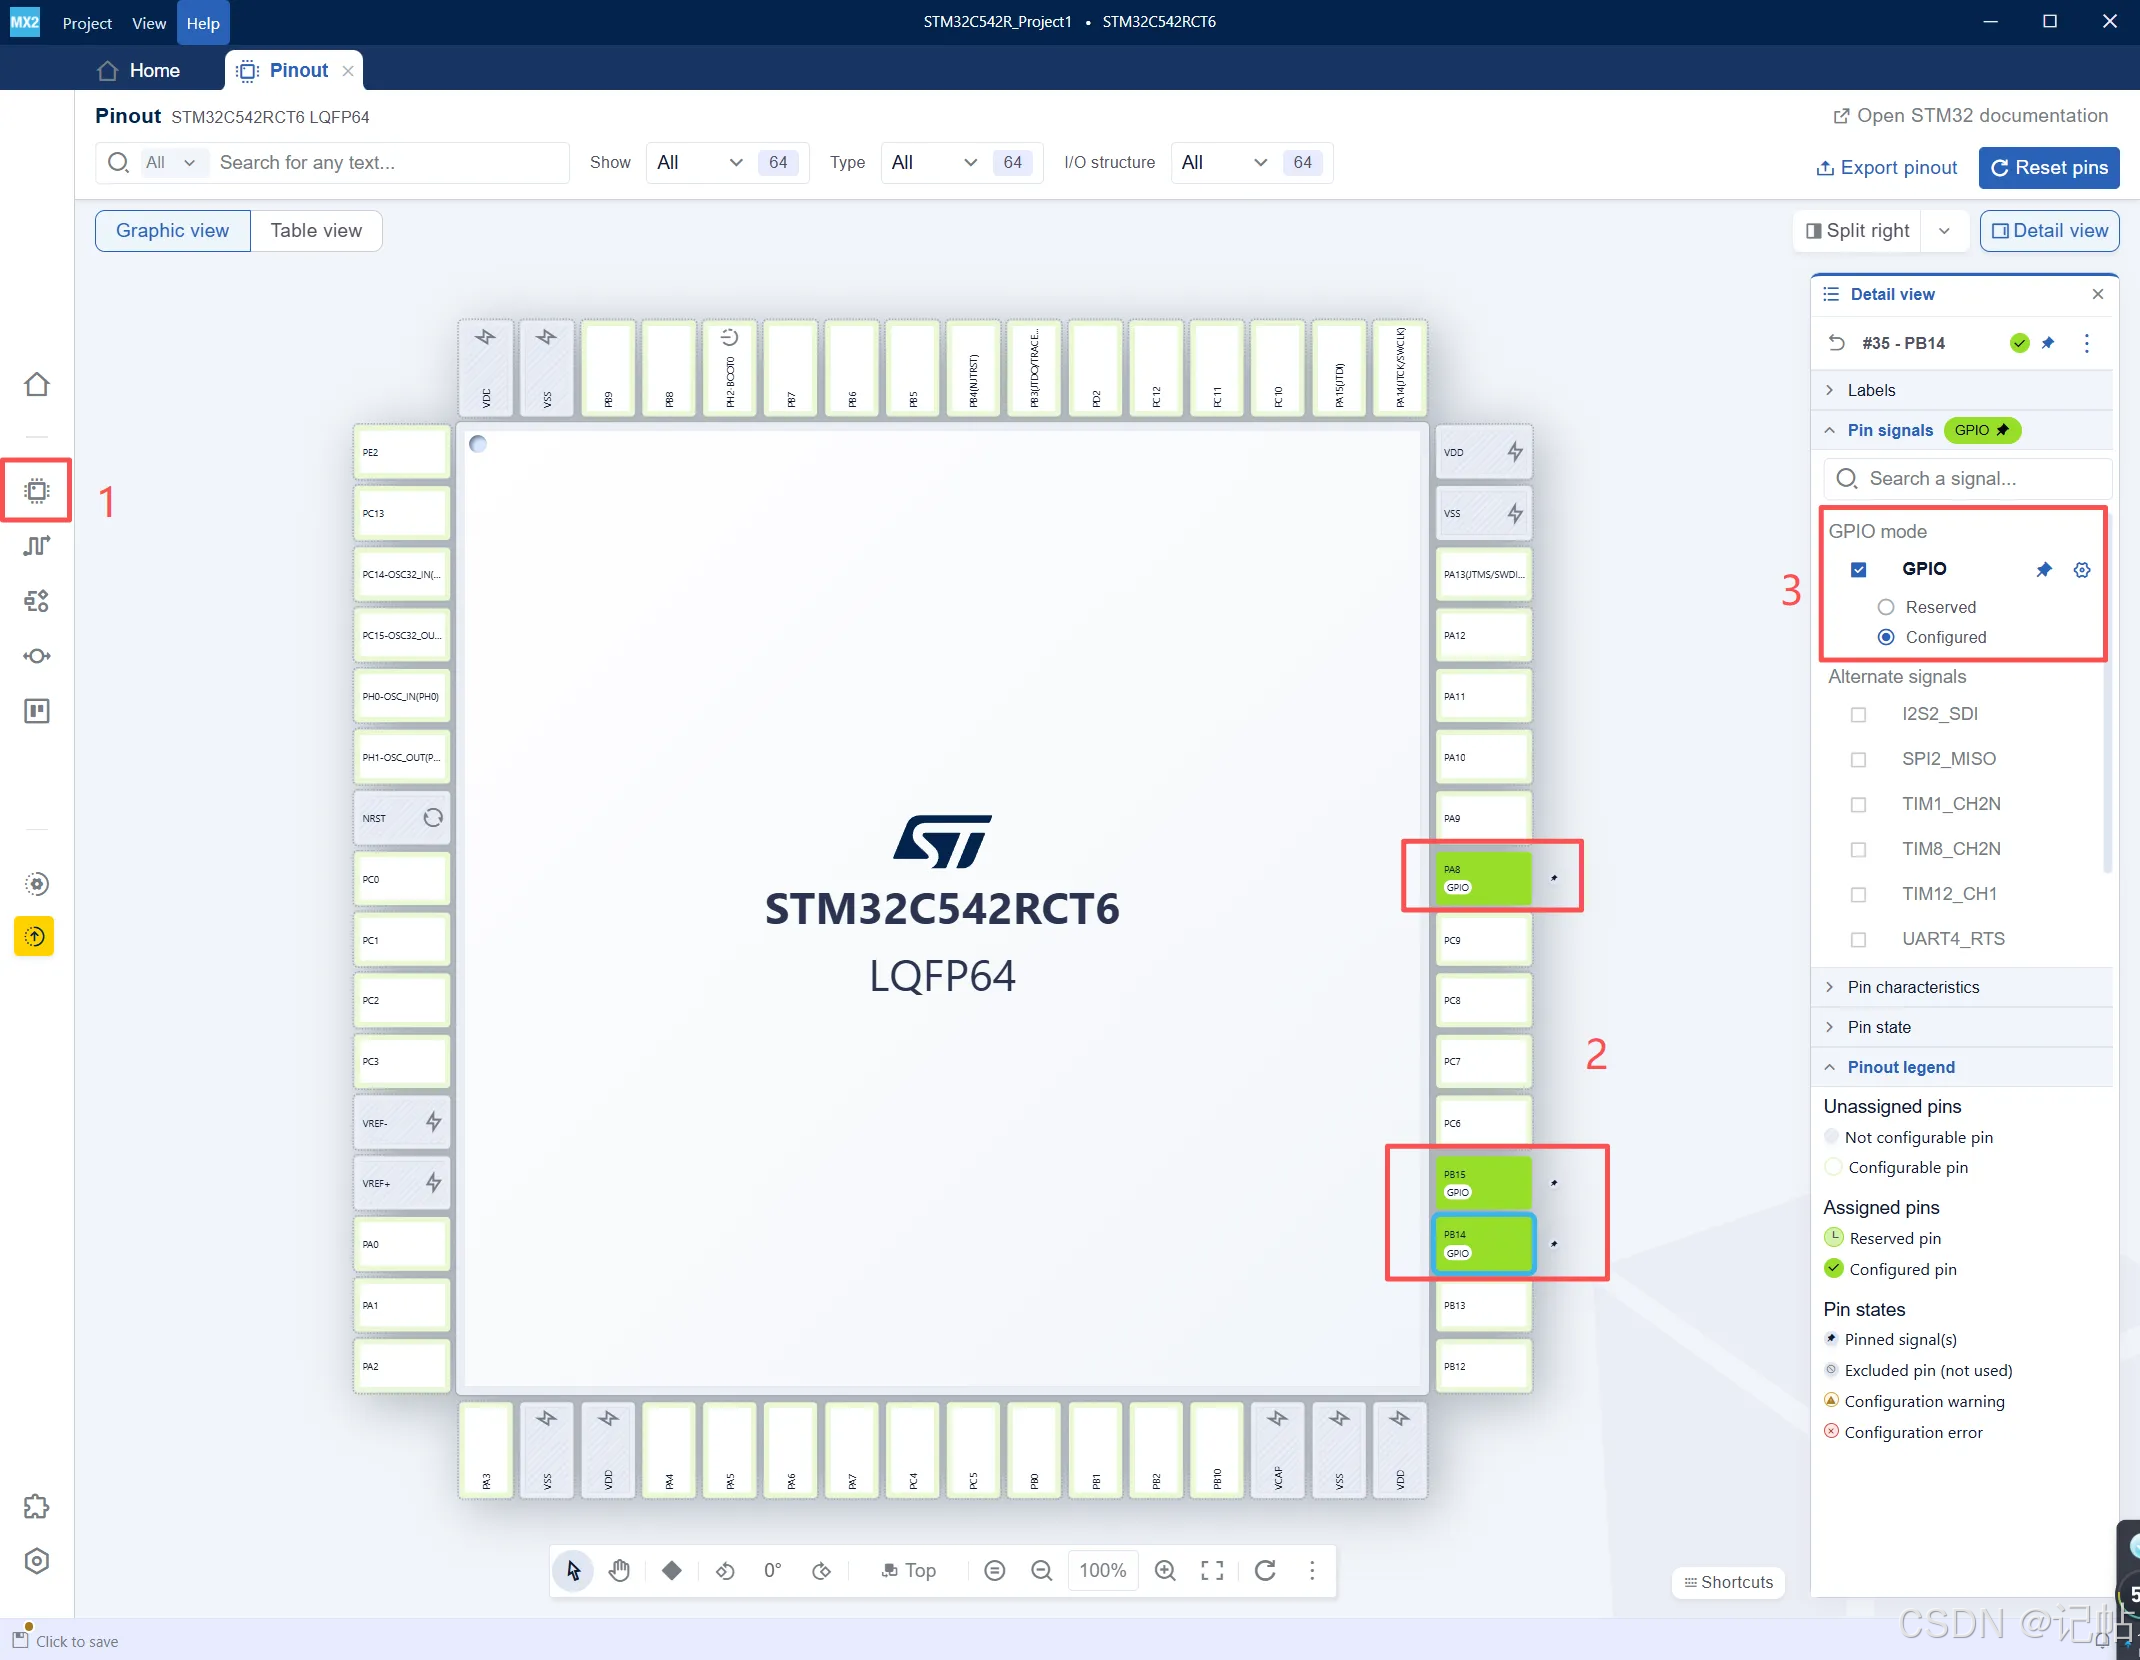The height and width of the screenshot is (1660, 2140).
Task: Uncheck the GPIO mode checkbox
Action: 1859,570
